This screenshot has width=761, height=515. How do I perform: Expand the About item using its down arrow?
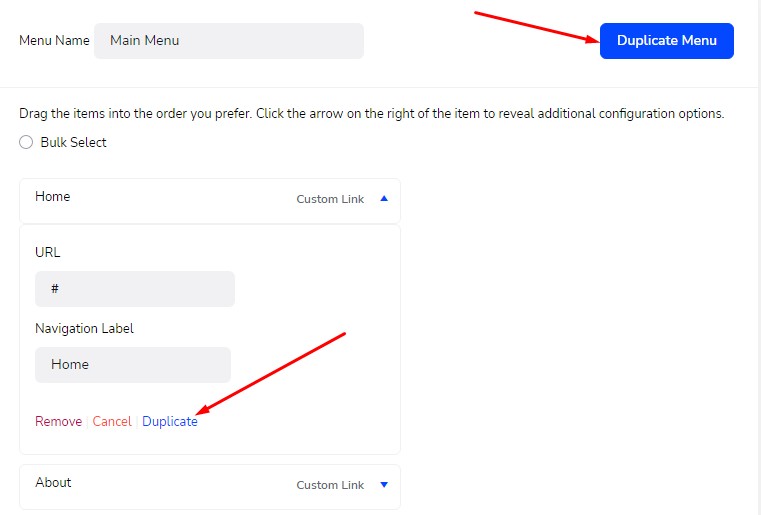pyautogui.click(x=384, y=485)
